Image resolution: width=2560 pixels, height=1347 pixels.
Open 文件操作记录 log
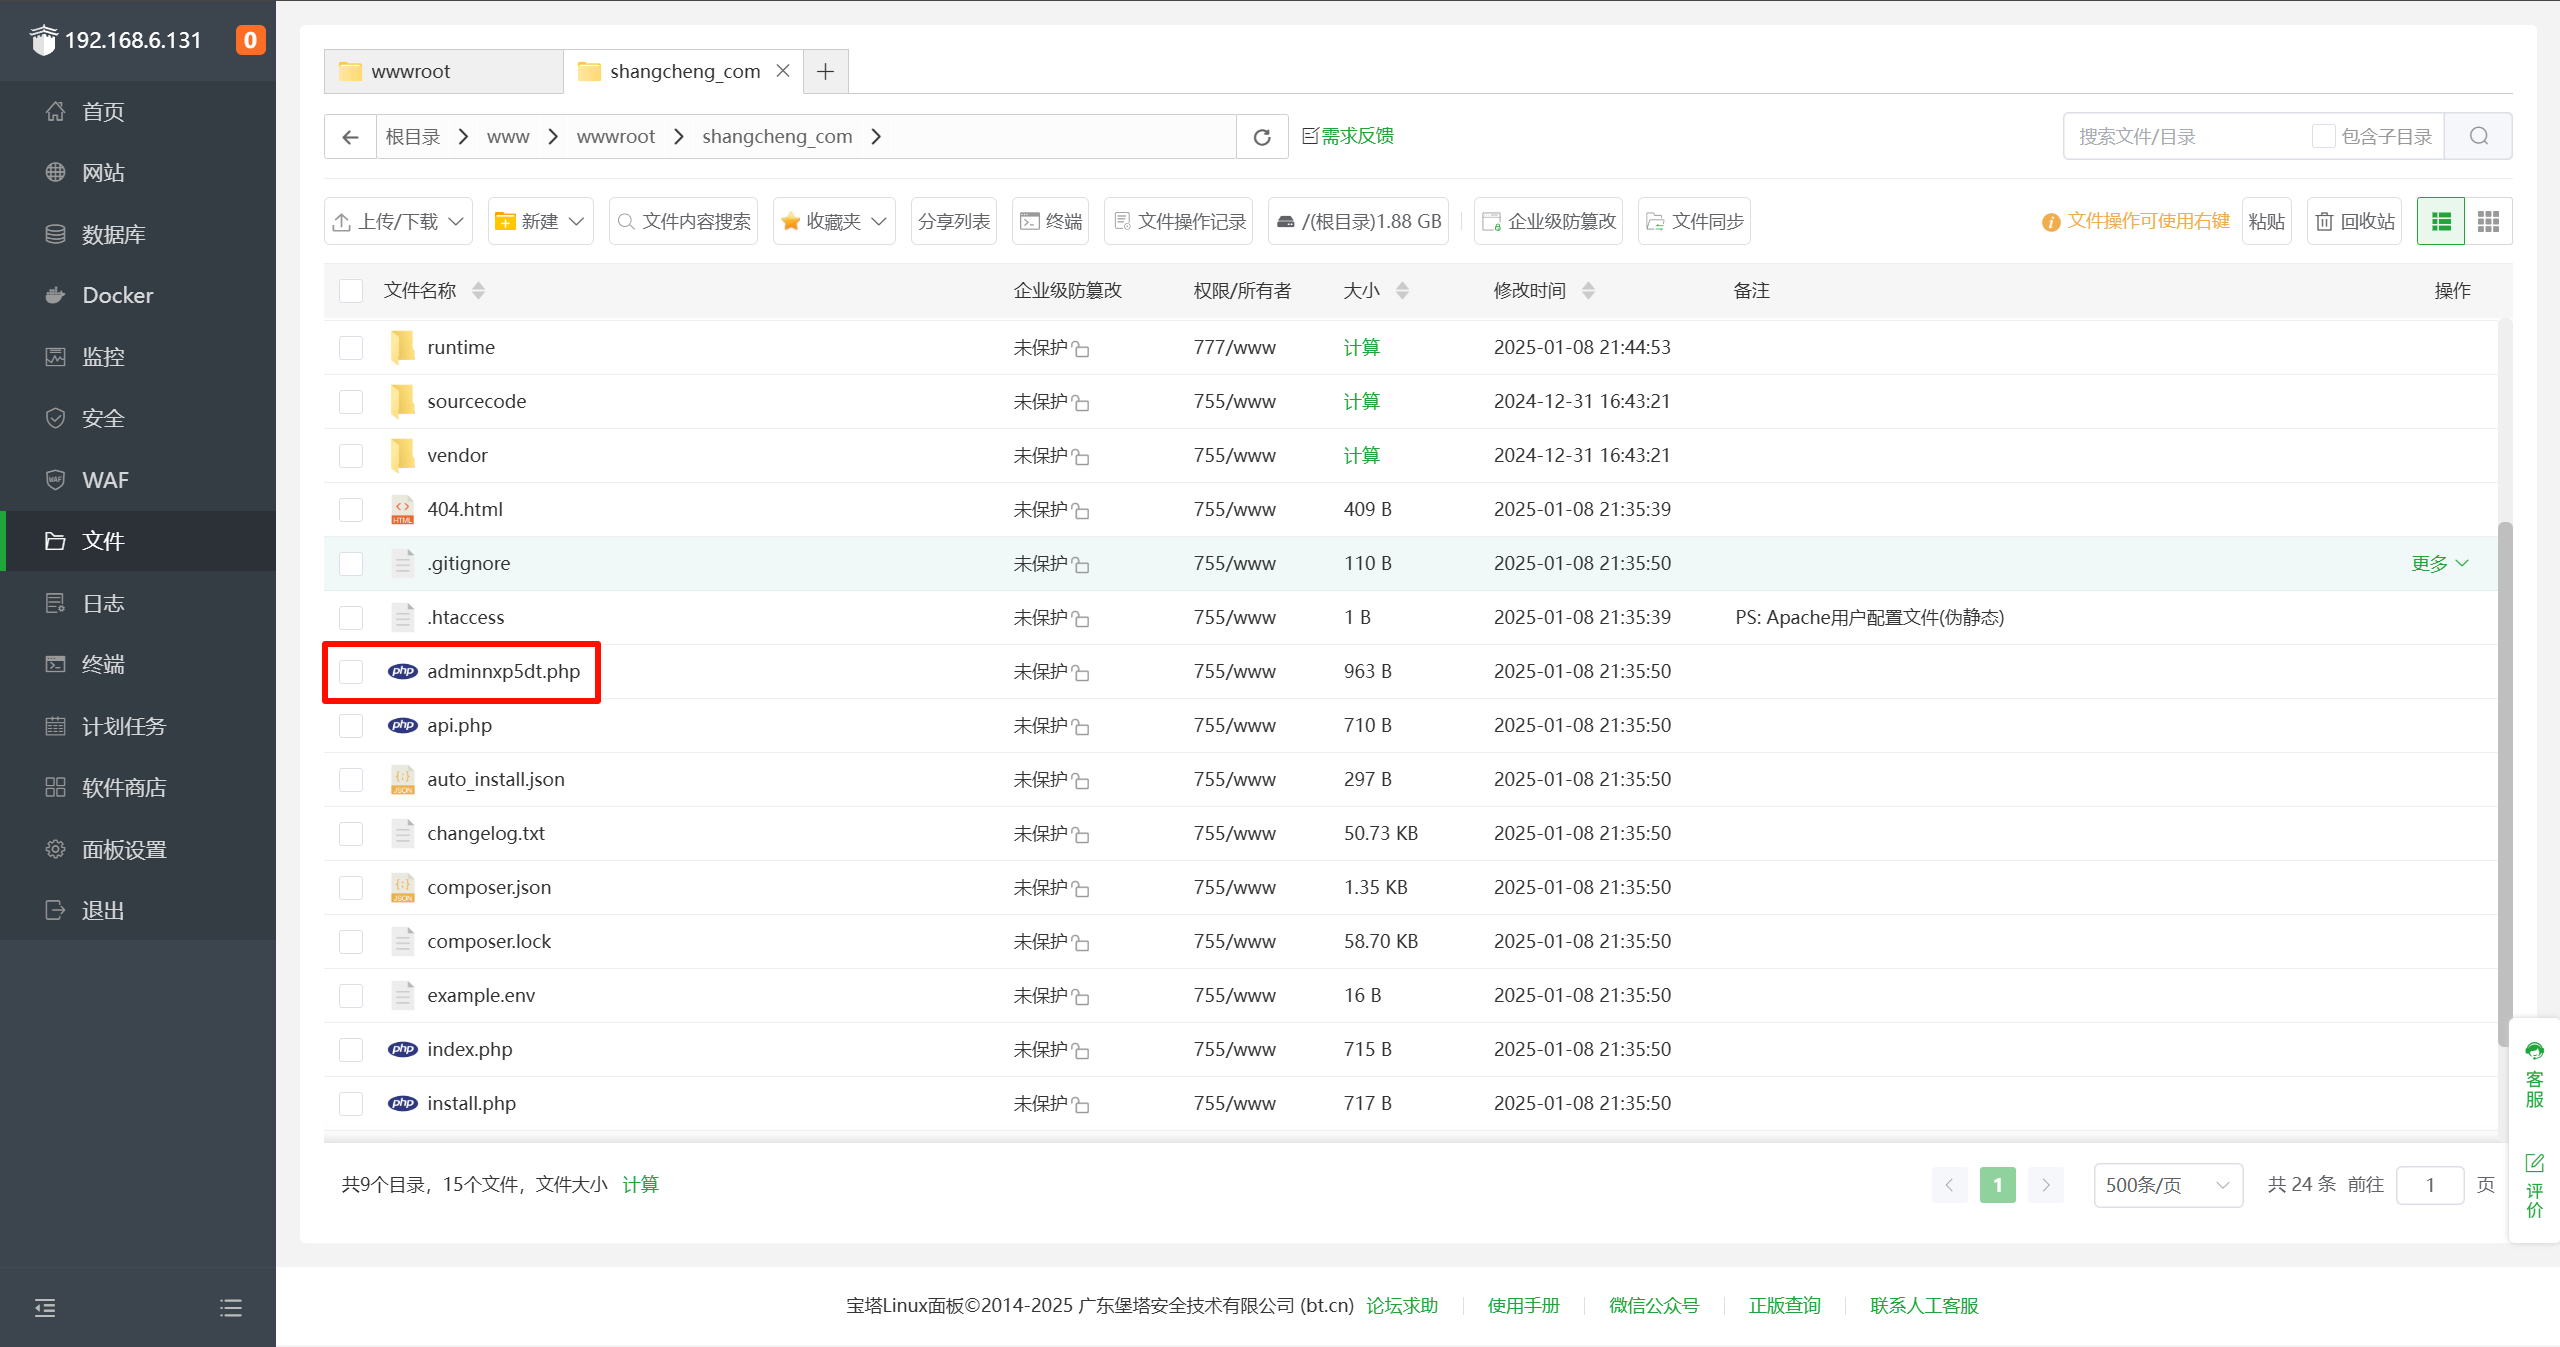pos(1180,221)
